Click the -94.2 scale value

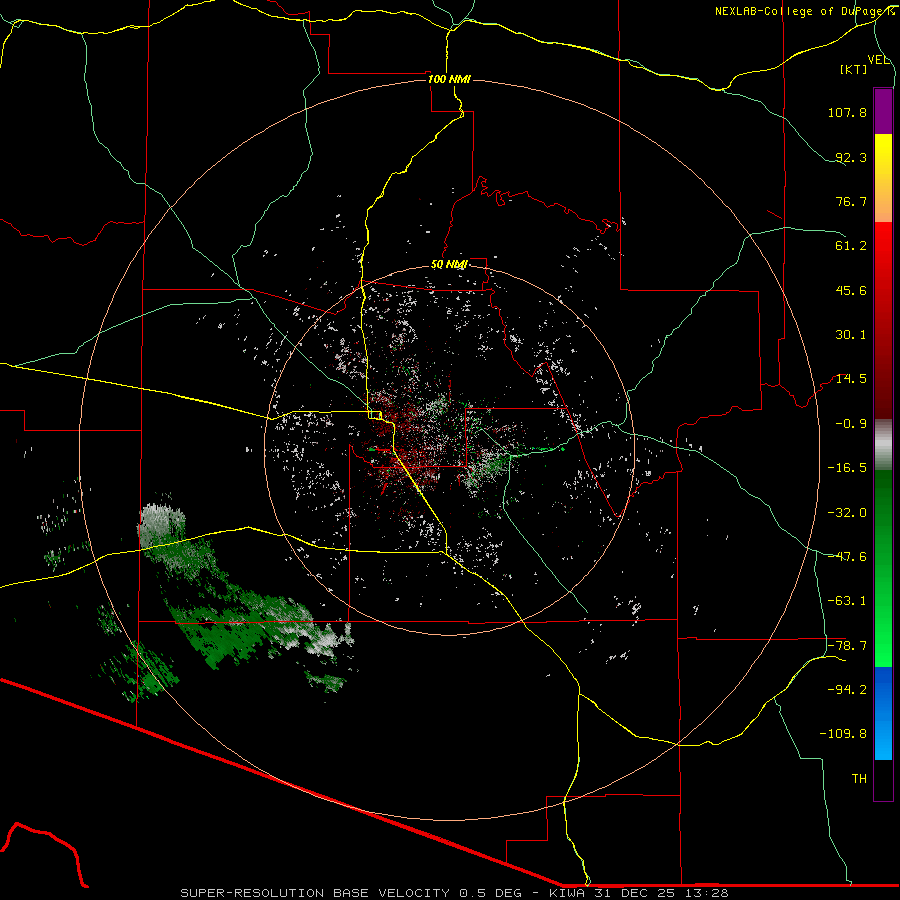847,689
